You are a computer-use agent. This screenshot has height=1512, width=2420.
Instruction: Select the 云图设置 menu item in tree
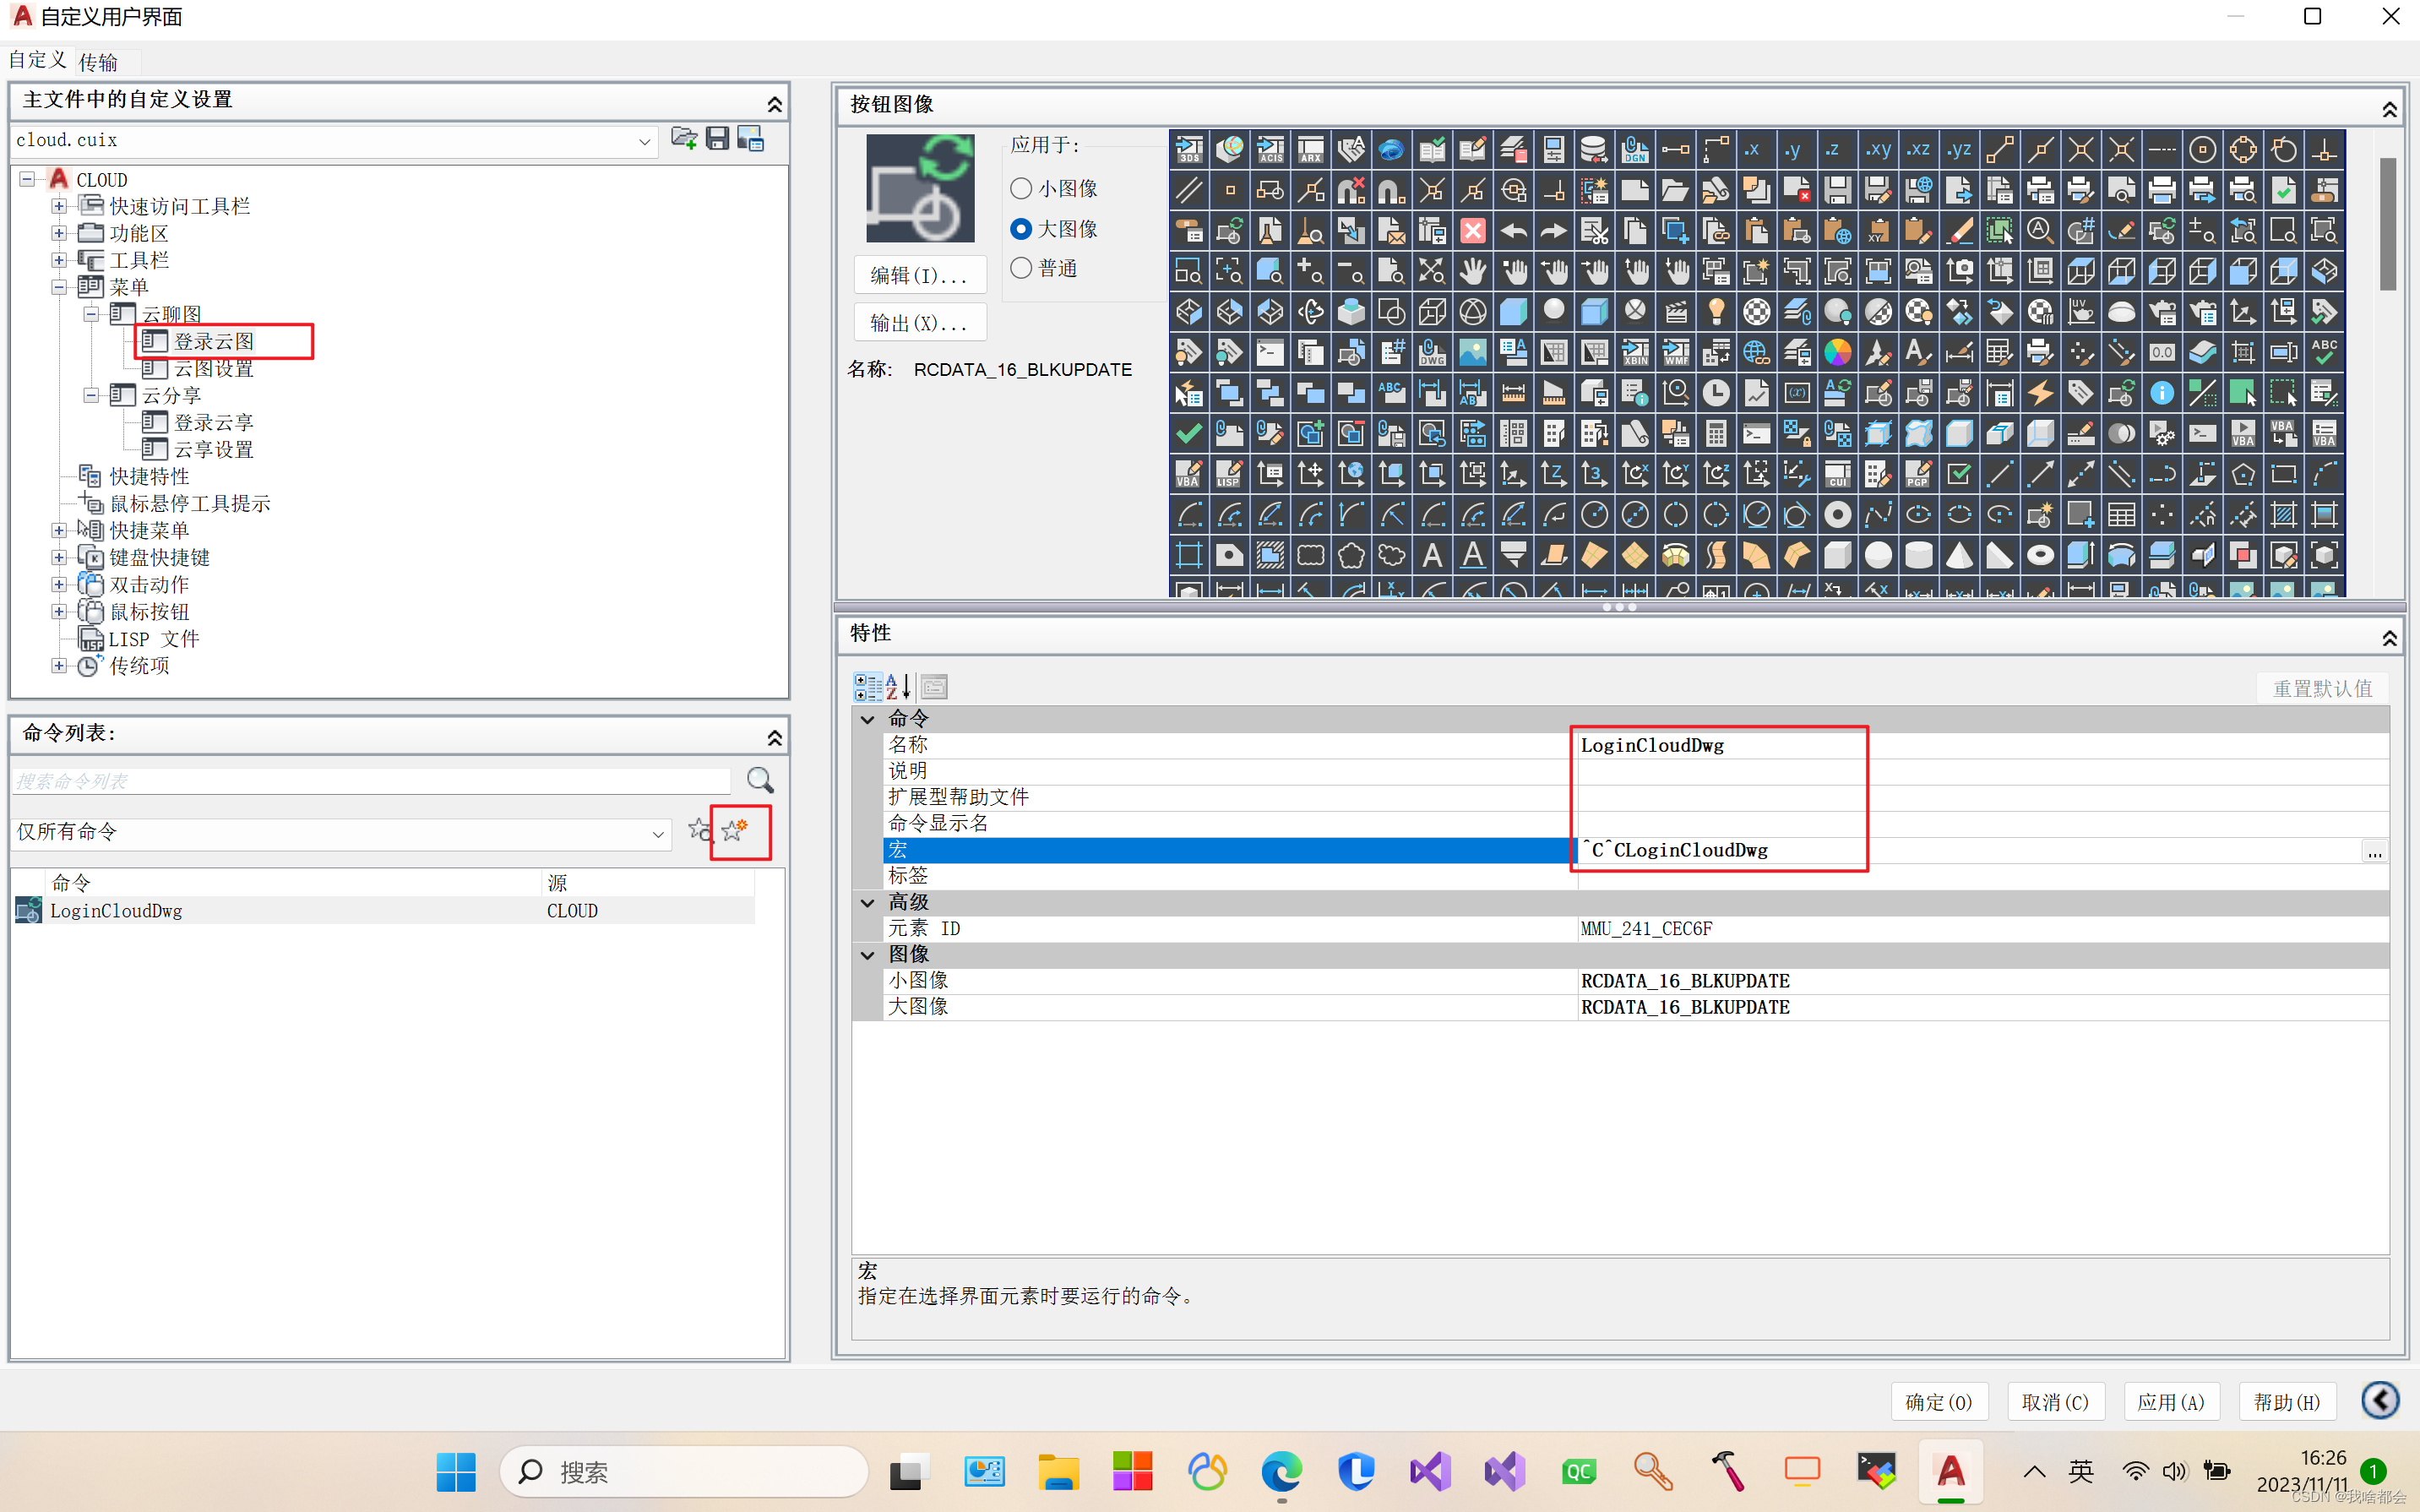click(x=213, y=368)
